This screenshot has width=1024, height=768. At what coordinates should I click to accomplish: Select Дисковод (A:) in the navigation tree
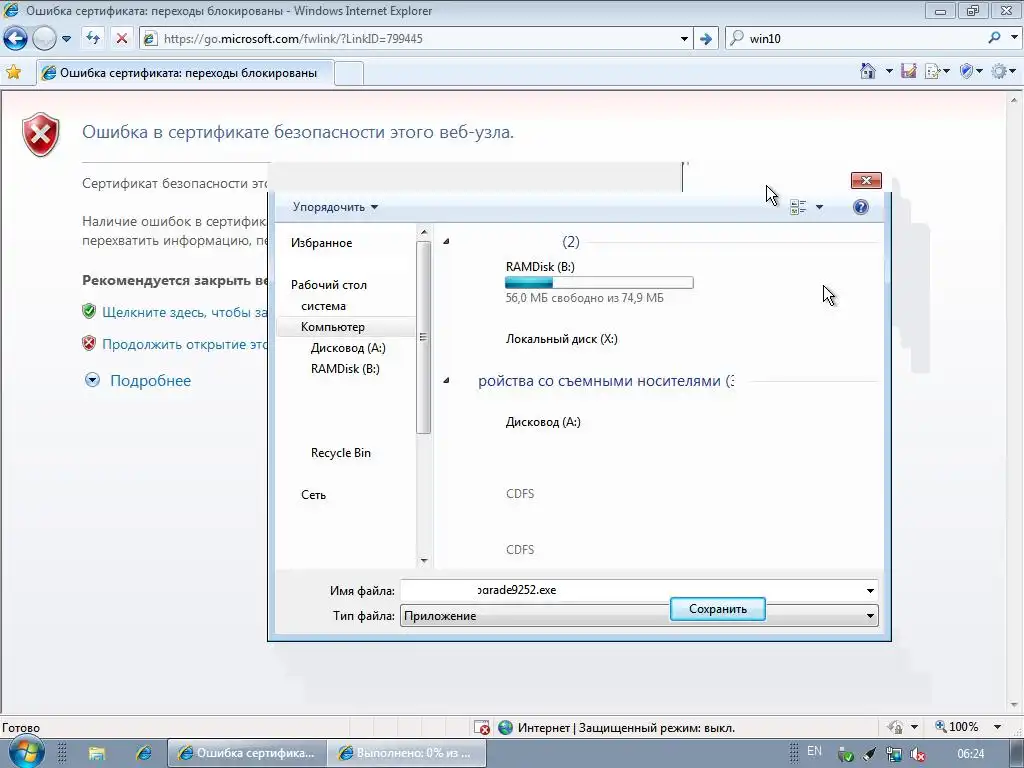click(x=348, y=347)
